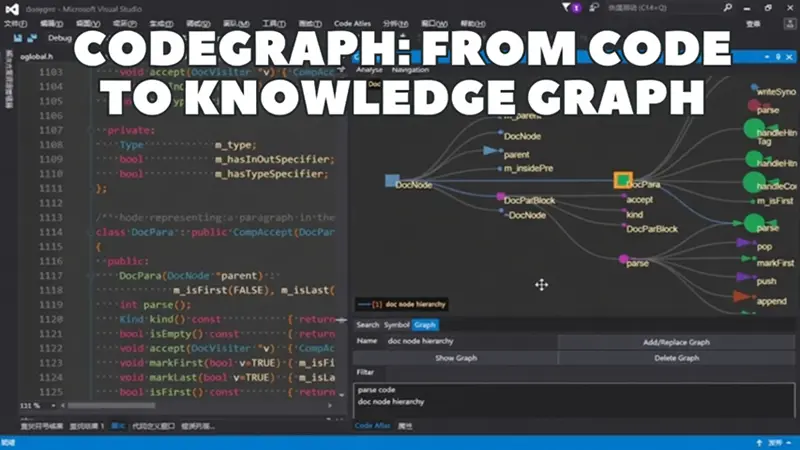This screenshot has width=800, height=450.
Task: Switch to the Symbol tab
Action: [x=396, y=325]
